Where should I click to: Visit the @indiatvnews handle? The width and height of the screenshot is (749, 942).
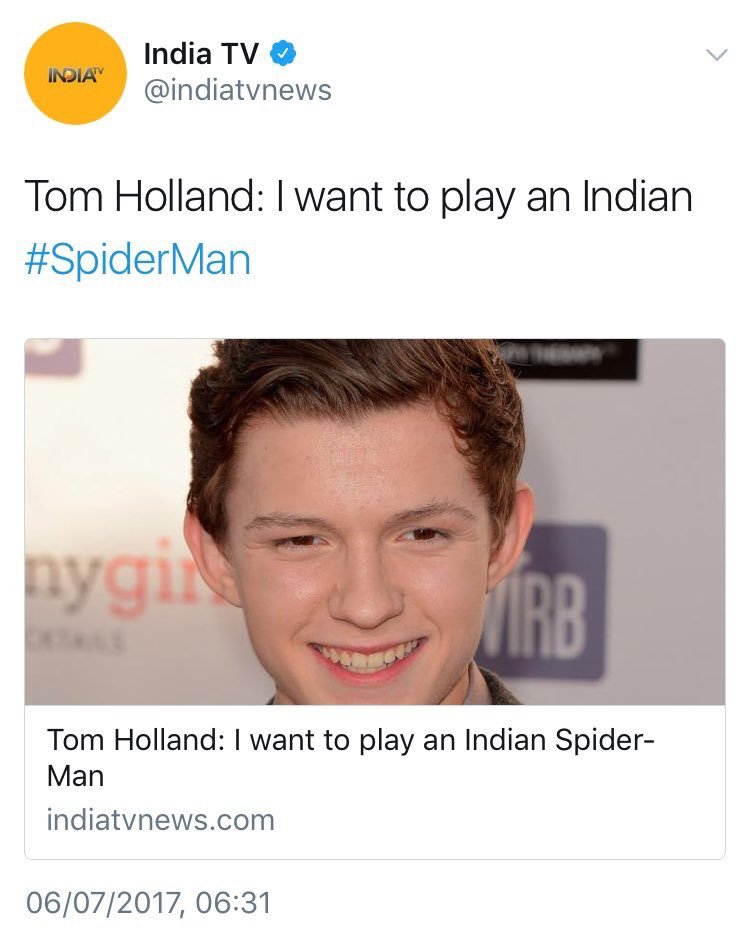pyautogui.click(x=237, y=91)
